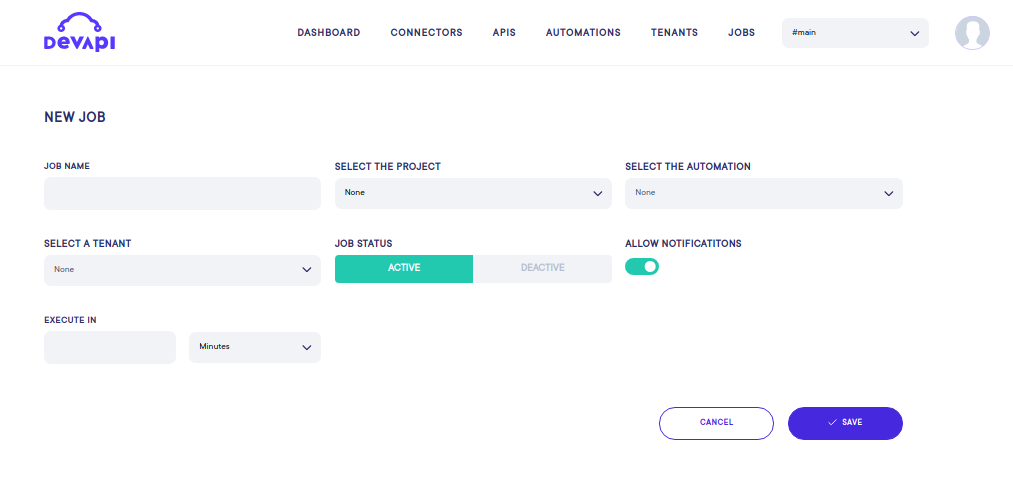Open the Select the Project dropdown
Viewport: 1013px width, 482px height.
(473, 193)
